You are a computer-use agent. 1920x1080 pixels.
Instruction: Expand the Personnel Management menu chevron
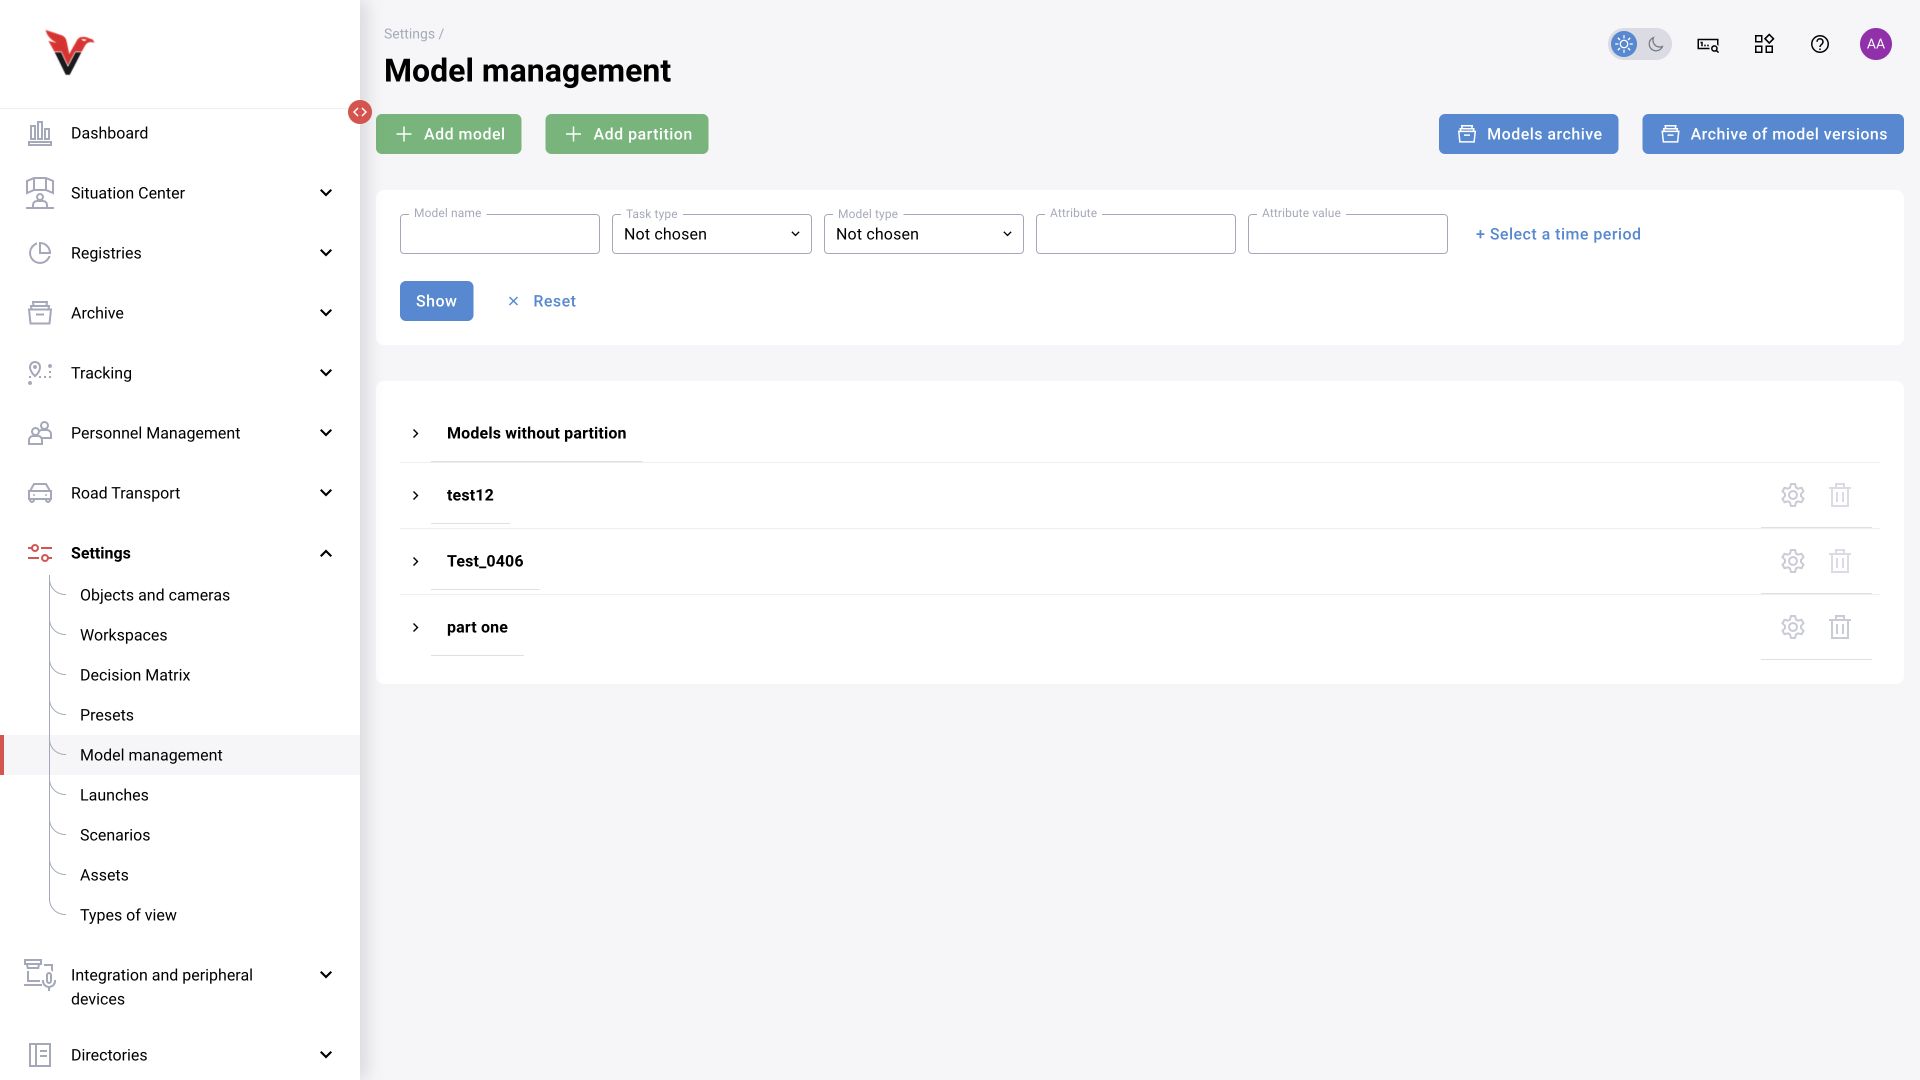[326, 433]
